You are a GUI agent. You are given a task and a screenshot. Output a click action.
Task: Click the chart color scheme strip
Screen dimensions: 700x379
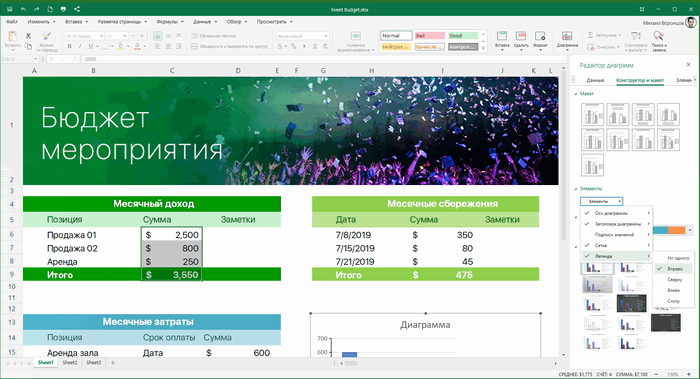(x=669, y=230)
